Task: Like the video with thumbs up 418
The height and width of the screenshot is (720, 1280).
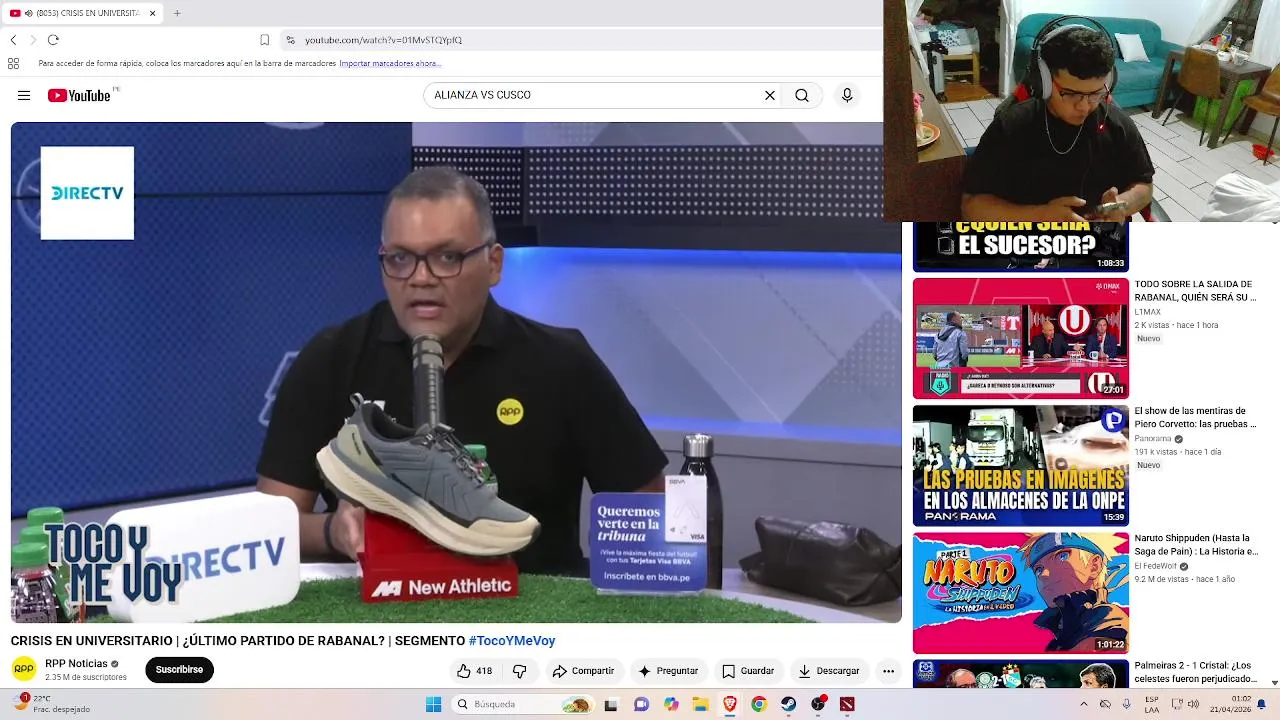Action: [475, 671]
